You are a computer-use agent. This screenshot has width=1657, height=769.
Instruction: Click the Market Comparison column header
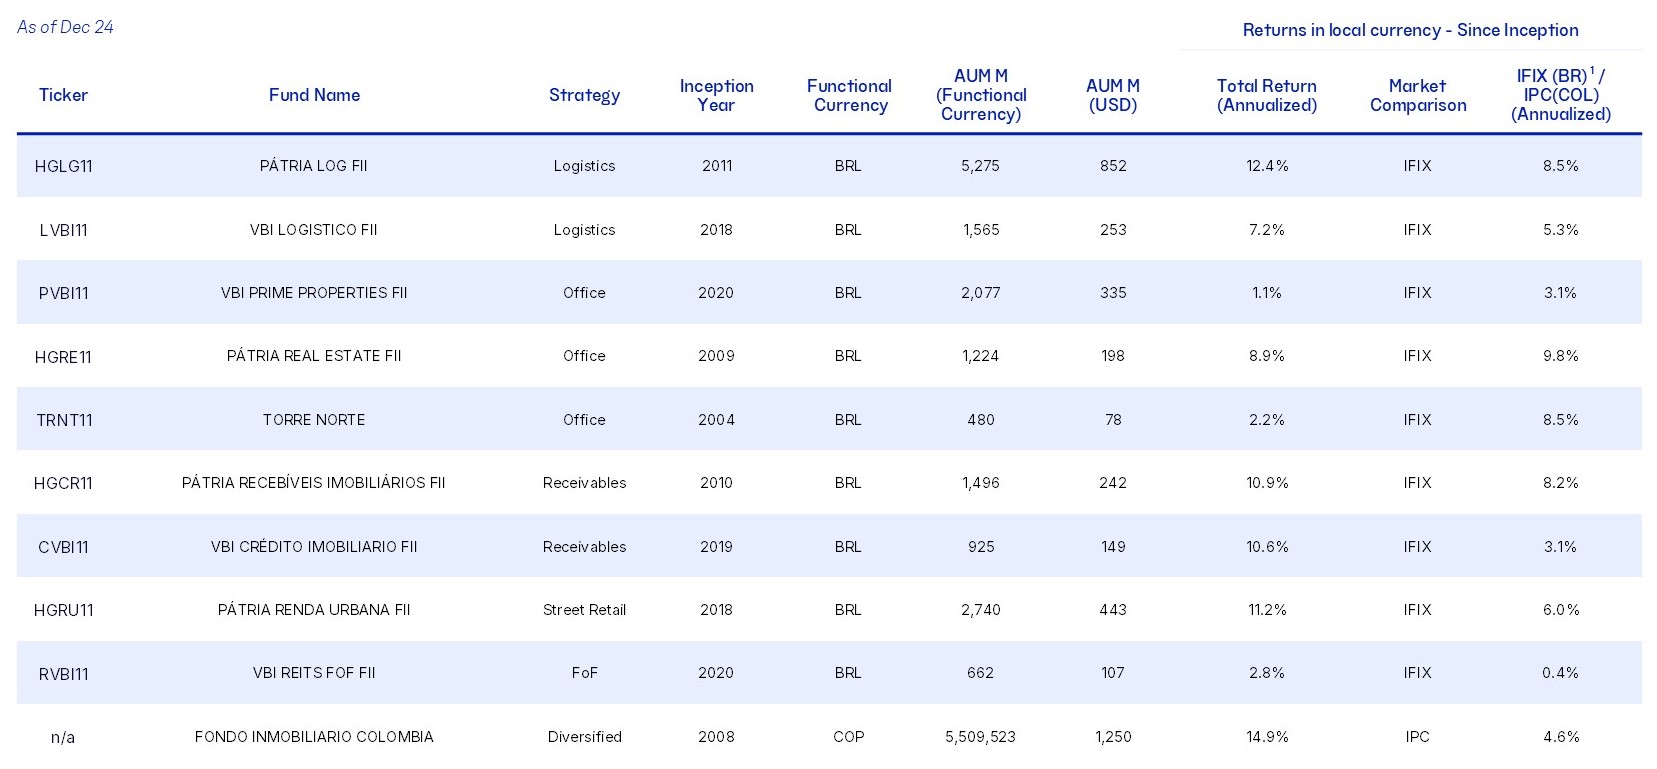[x=1417, y=95]
